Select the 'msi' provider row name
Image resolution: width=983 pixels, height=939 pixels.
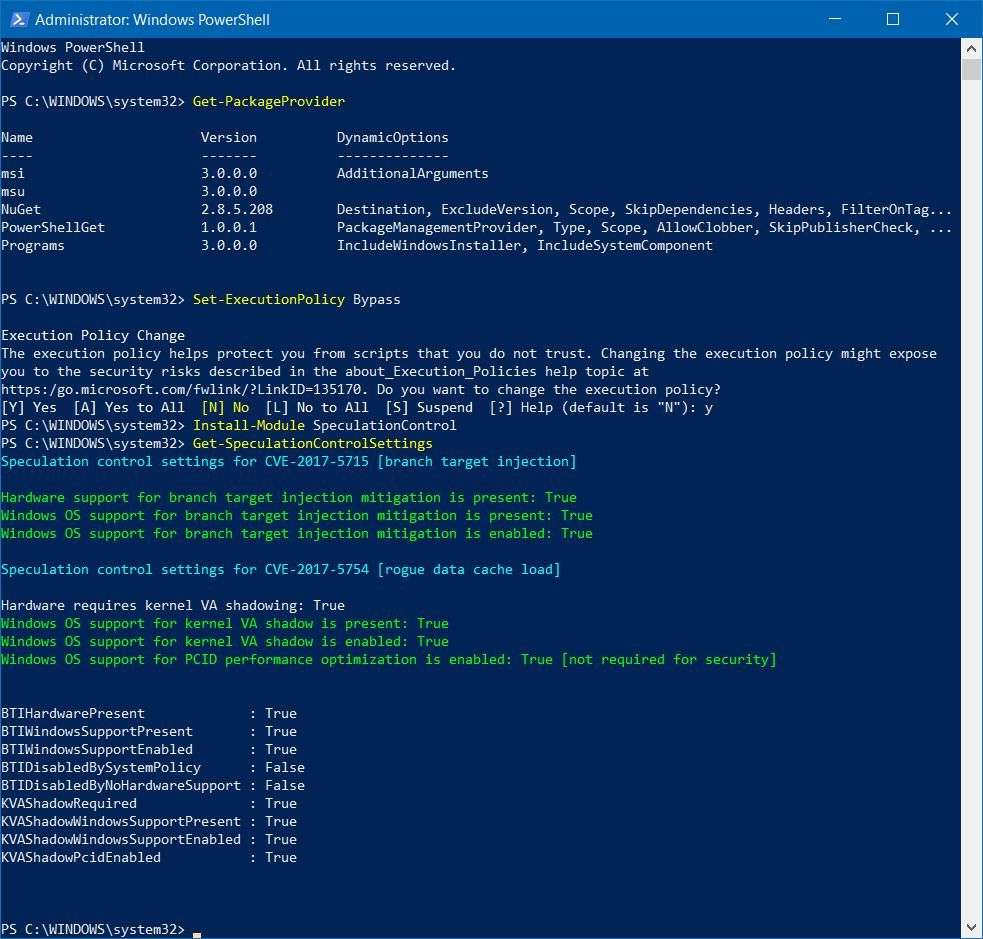[x=13, y=174]
